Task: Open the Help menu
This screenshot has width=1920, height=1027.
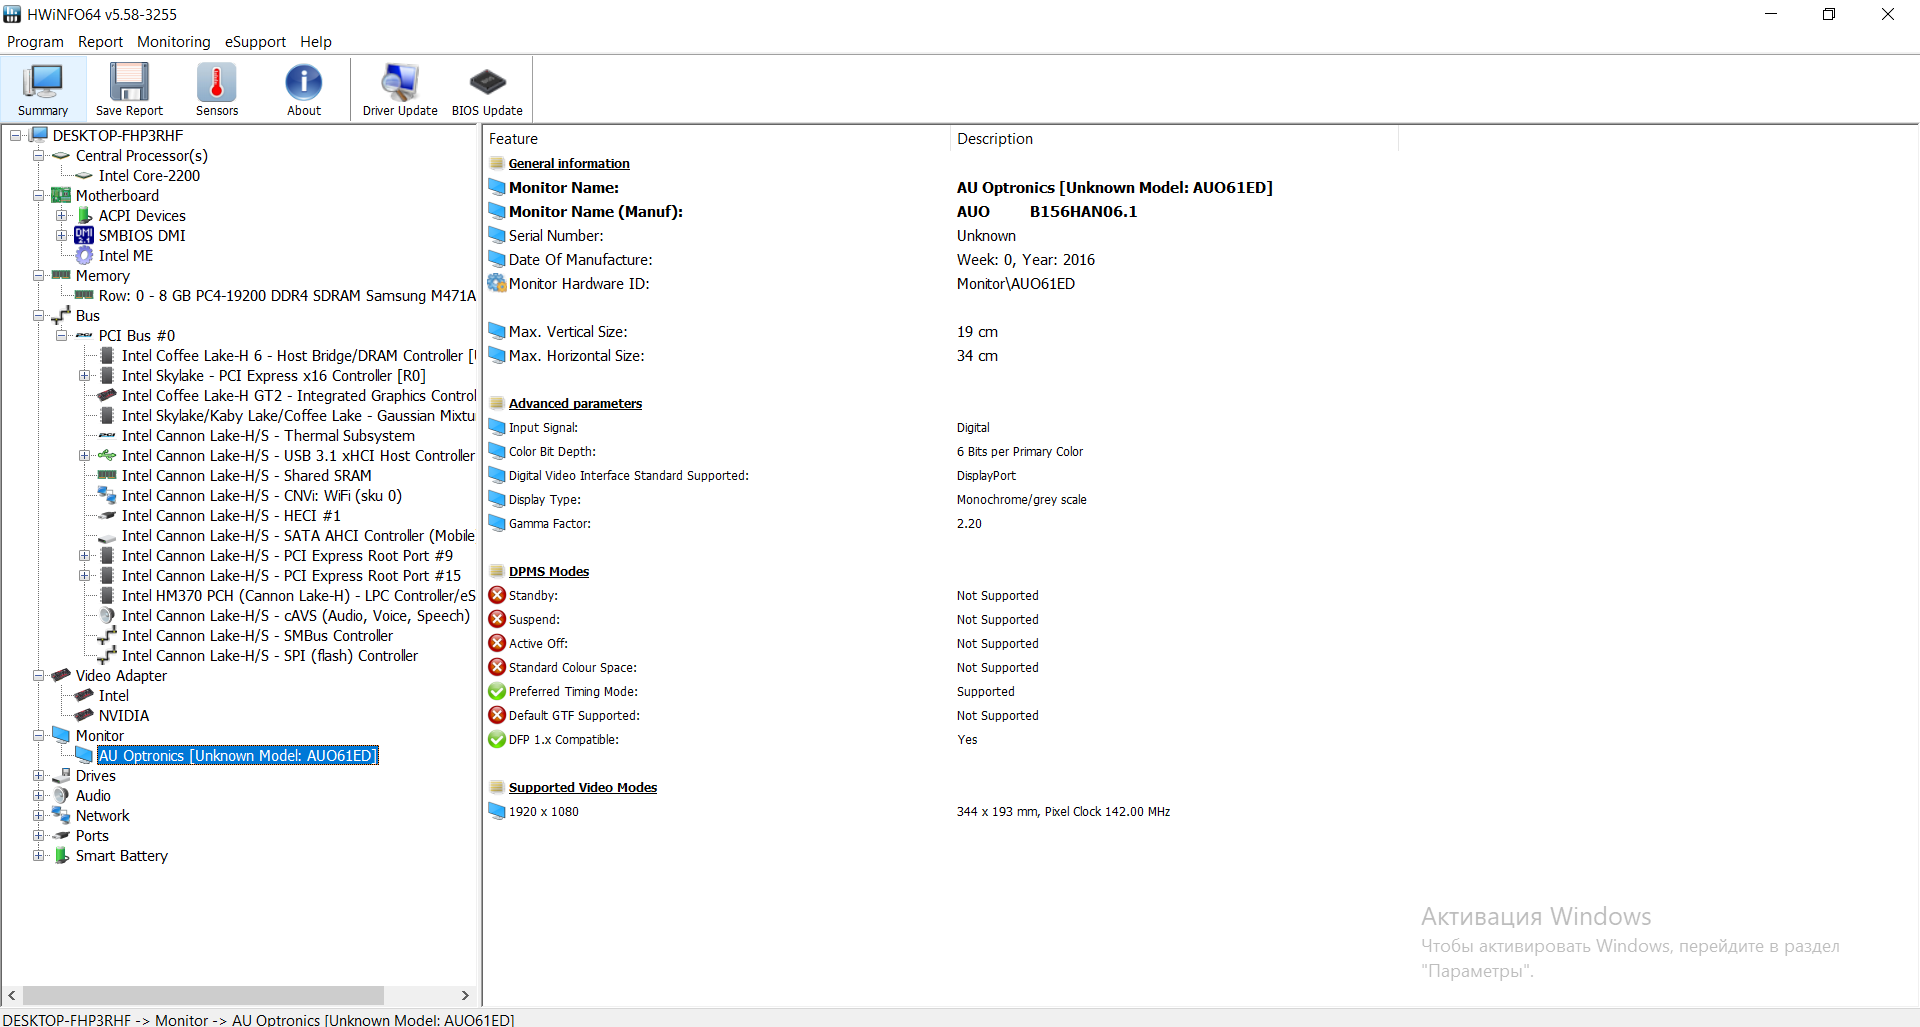Action: (316, 42)
